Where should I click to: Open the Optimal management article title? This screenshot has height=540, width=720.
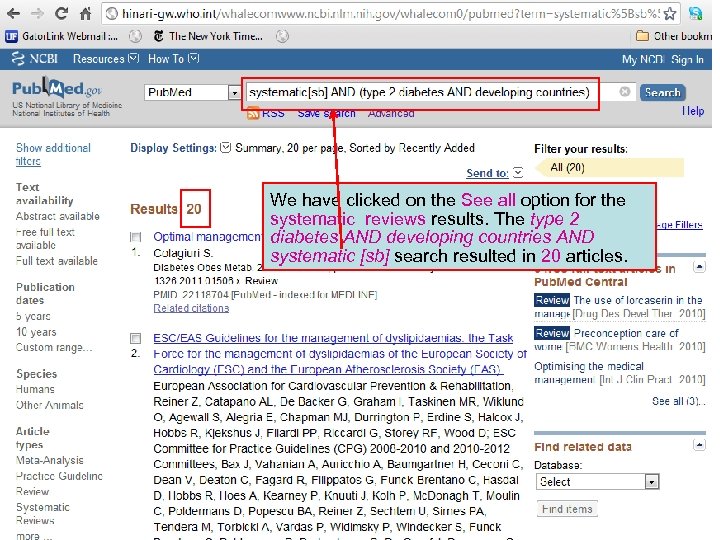pyautogui.click(x=208, y=237)
